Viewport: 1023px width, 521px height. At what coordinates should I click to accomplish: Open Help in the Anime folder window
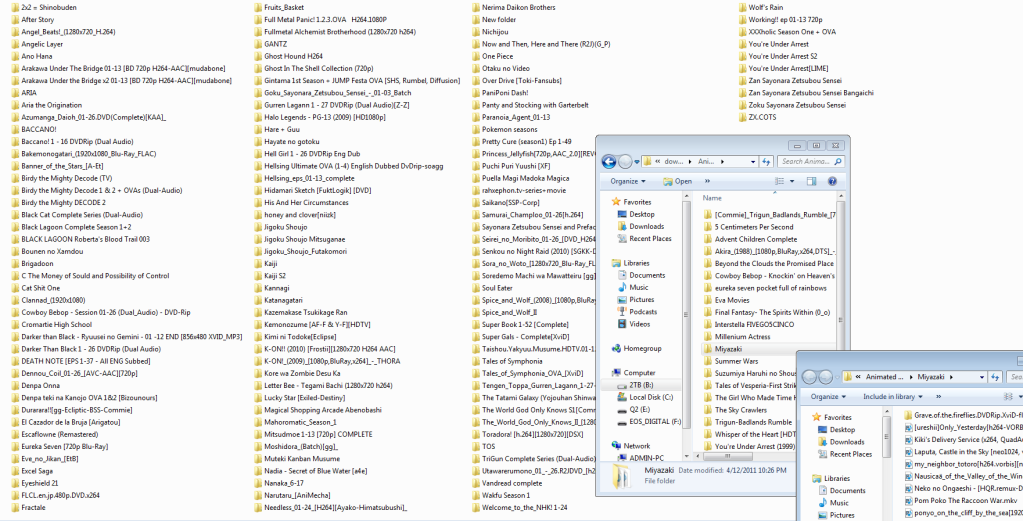pos(832,181)
